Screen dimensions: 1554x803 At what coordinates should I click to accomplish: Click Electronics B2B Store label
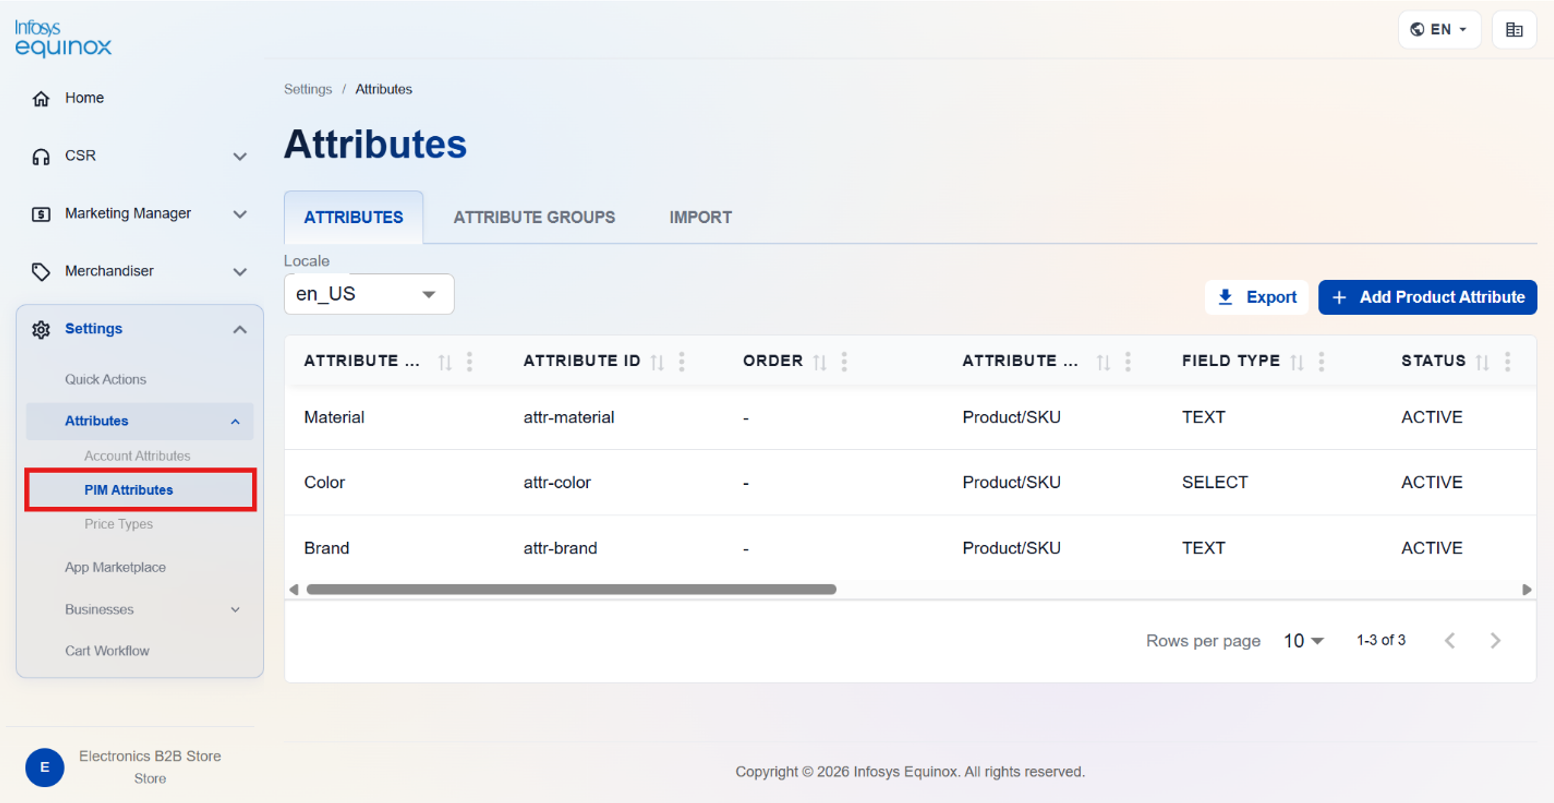pyautogui.click(x=150, y=756)
